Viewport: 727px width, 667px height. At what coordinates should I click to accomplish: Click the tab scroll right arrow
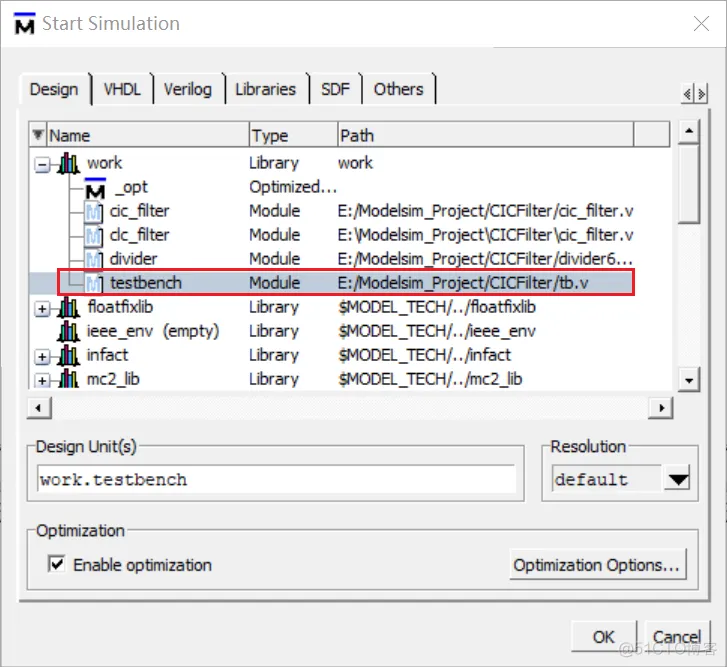(701, 94)
